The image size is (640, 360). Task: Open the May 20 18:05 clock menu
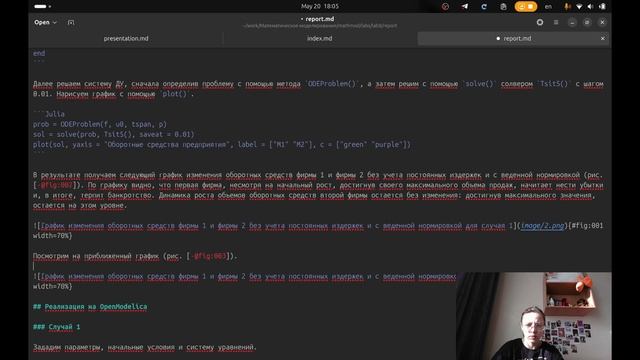pos(320,7)
